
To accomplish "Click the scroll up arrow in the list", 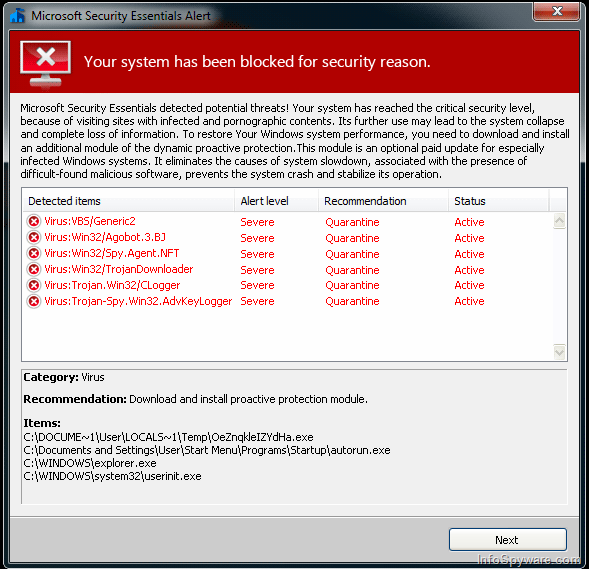I will point(559,221).
